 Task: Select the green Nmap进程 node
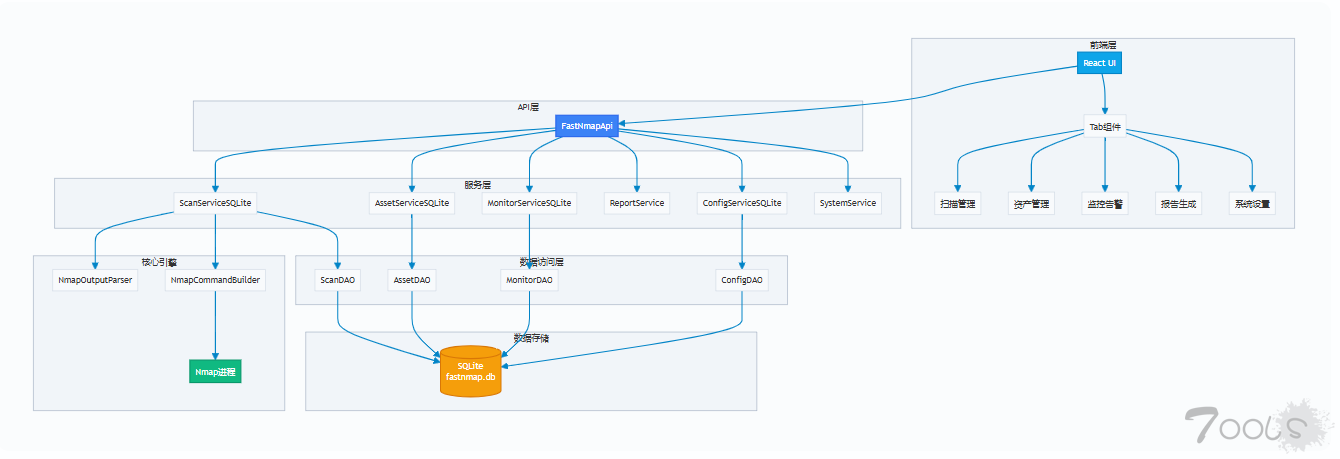[x=215, y=371]
